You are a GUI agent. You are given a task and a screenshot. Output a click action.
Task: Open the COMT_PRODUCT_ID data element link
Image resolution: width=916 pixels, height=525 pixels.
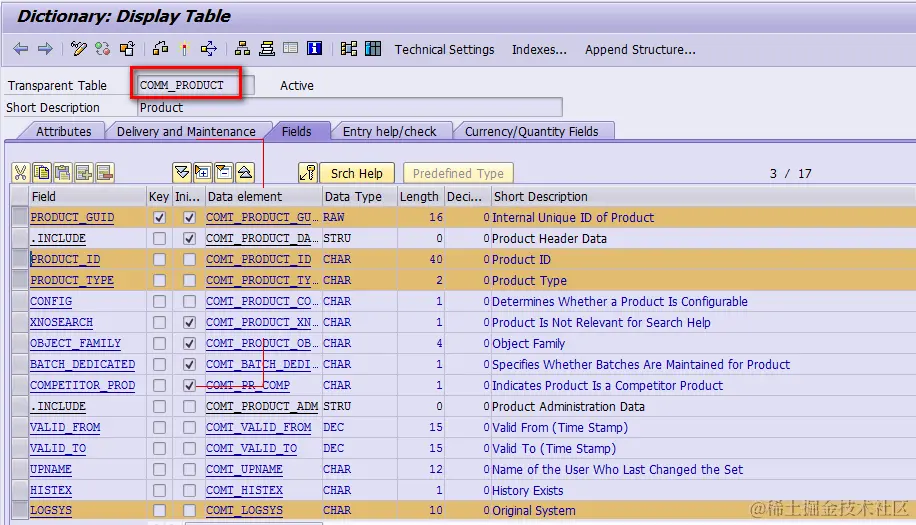[258, 259]
